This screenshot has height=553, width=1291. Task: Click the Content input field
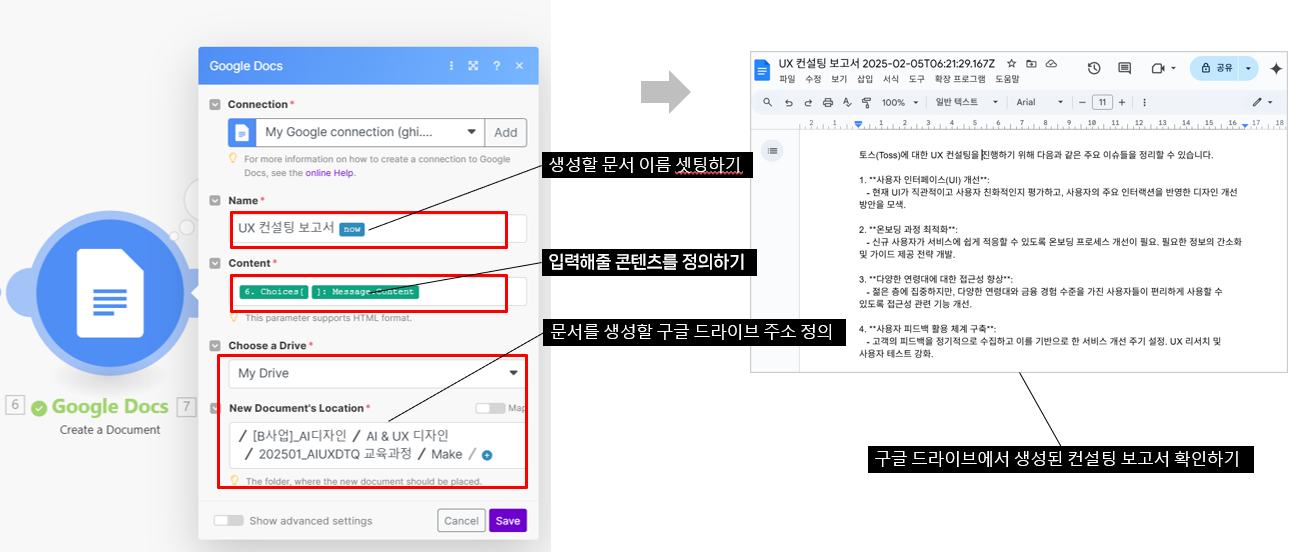(x=377, y=291)
